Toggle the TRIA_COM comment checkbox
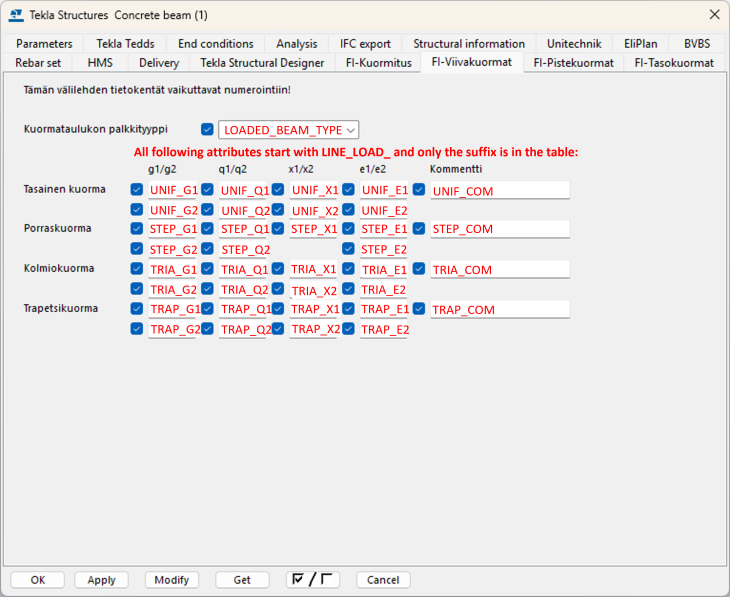This screenshot has width=730, height=597. coord(419,269)
